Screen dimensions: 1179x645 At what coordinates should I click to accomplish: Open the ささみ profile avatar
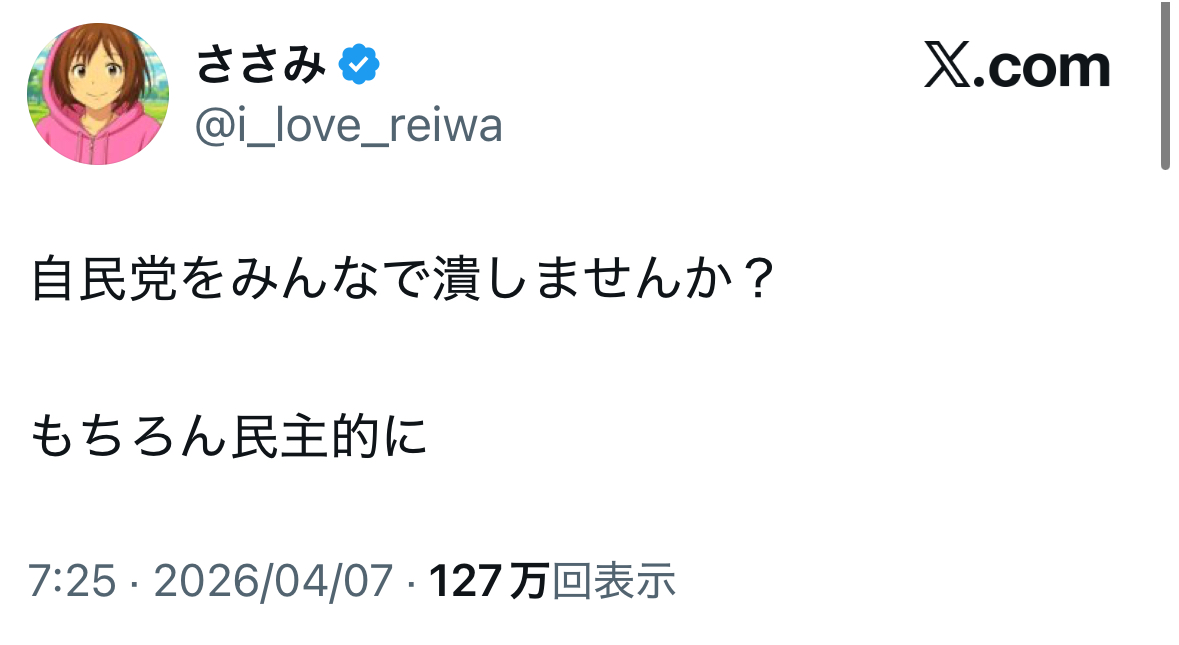click(x=98, y=95)
